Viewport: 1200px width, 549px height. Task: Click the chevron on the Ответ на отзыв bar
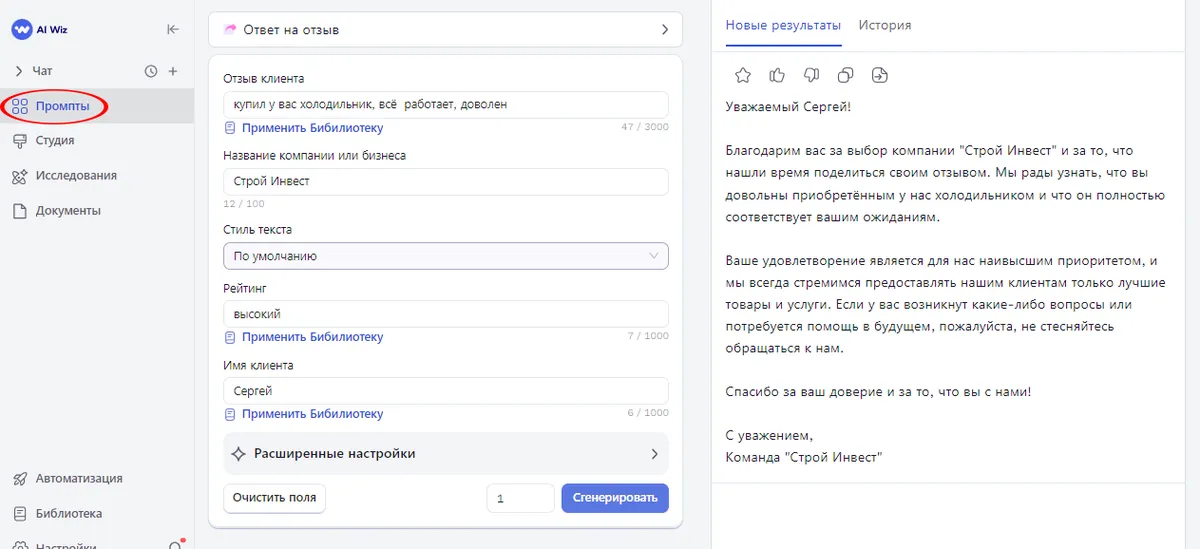pos(664,29)
